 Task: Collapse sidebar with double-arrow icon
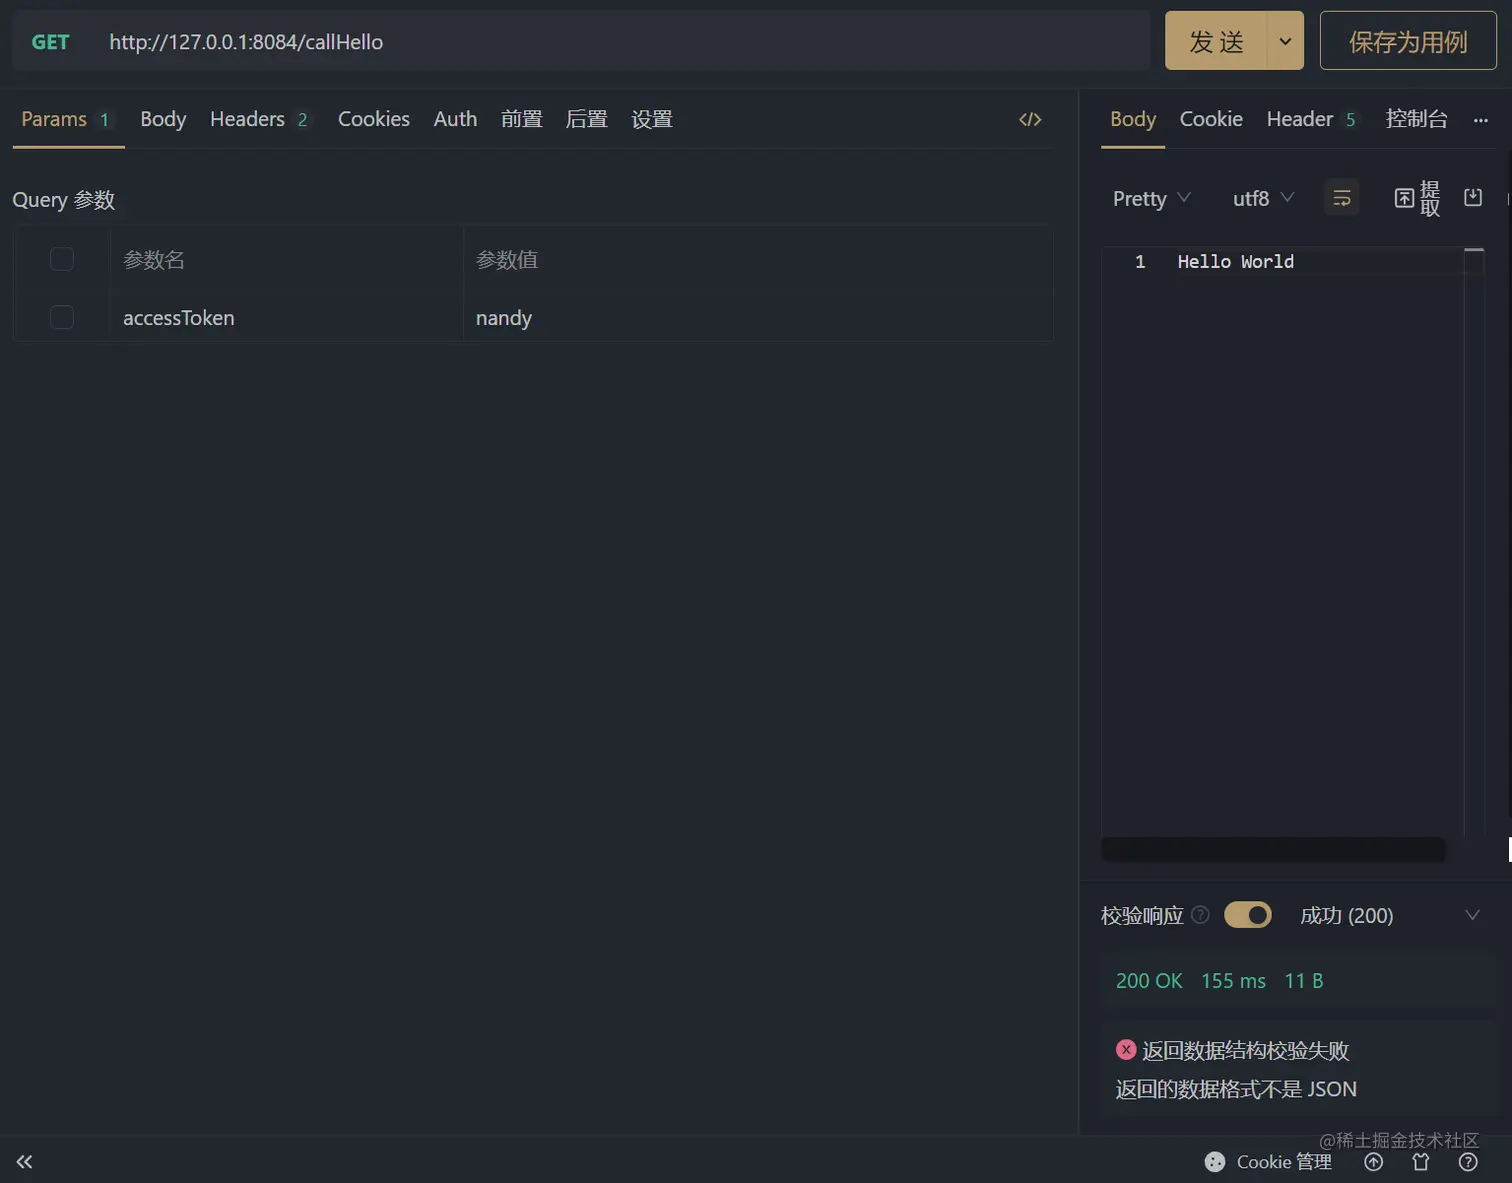[25, 1161]
